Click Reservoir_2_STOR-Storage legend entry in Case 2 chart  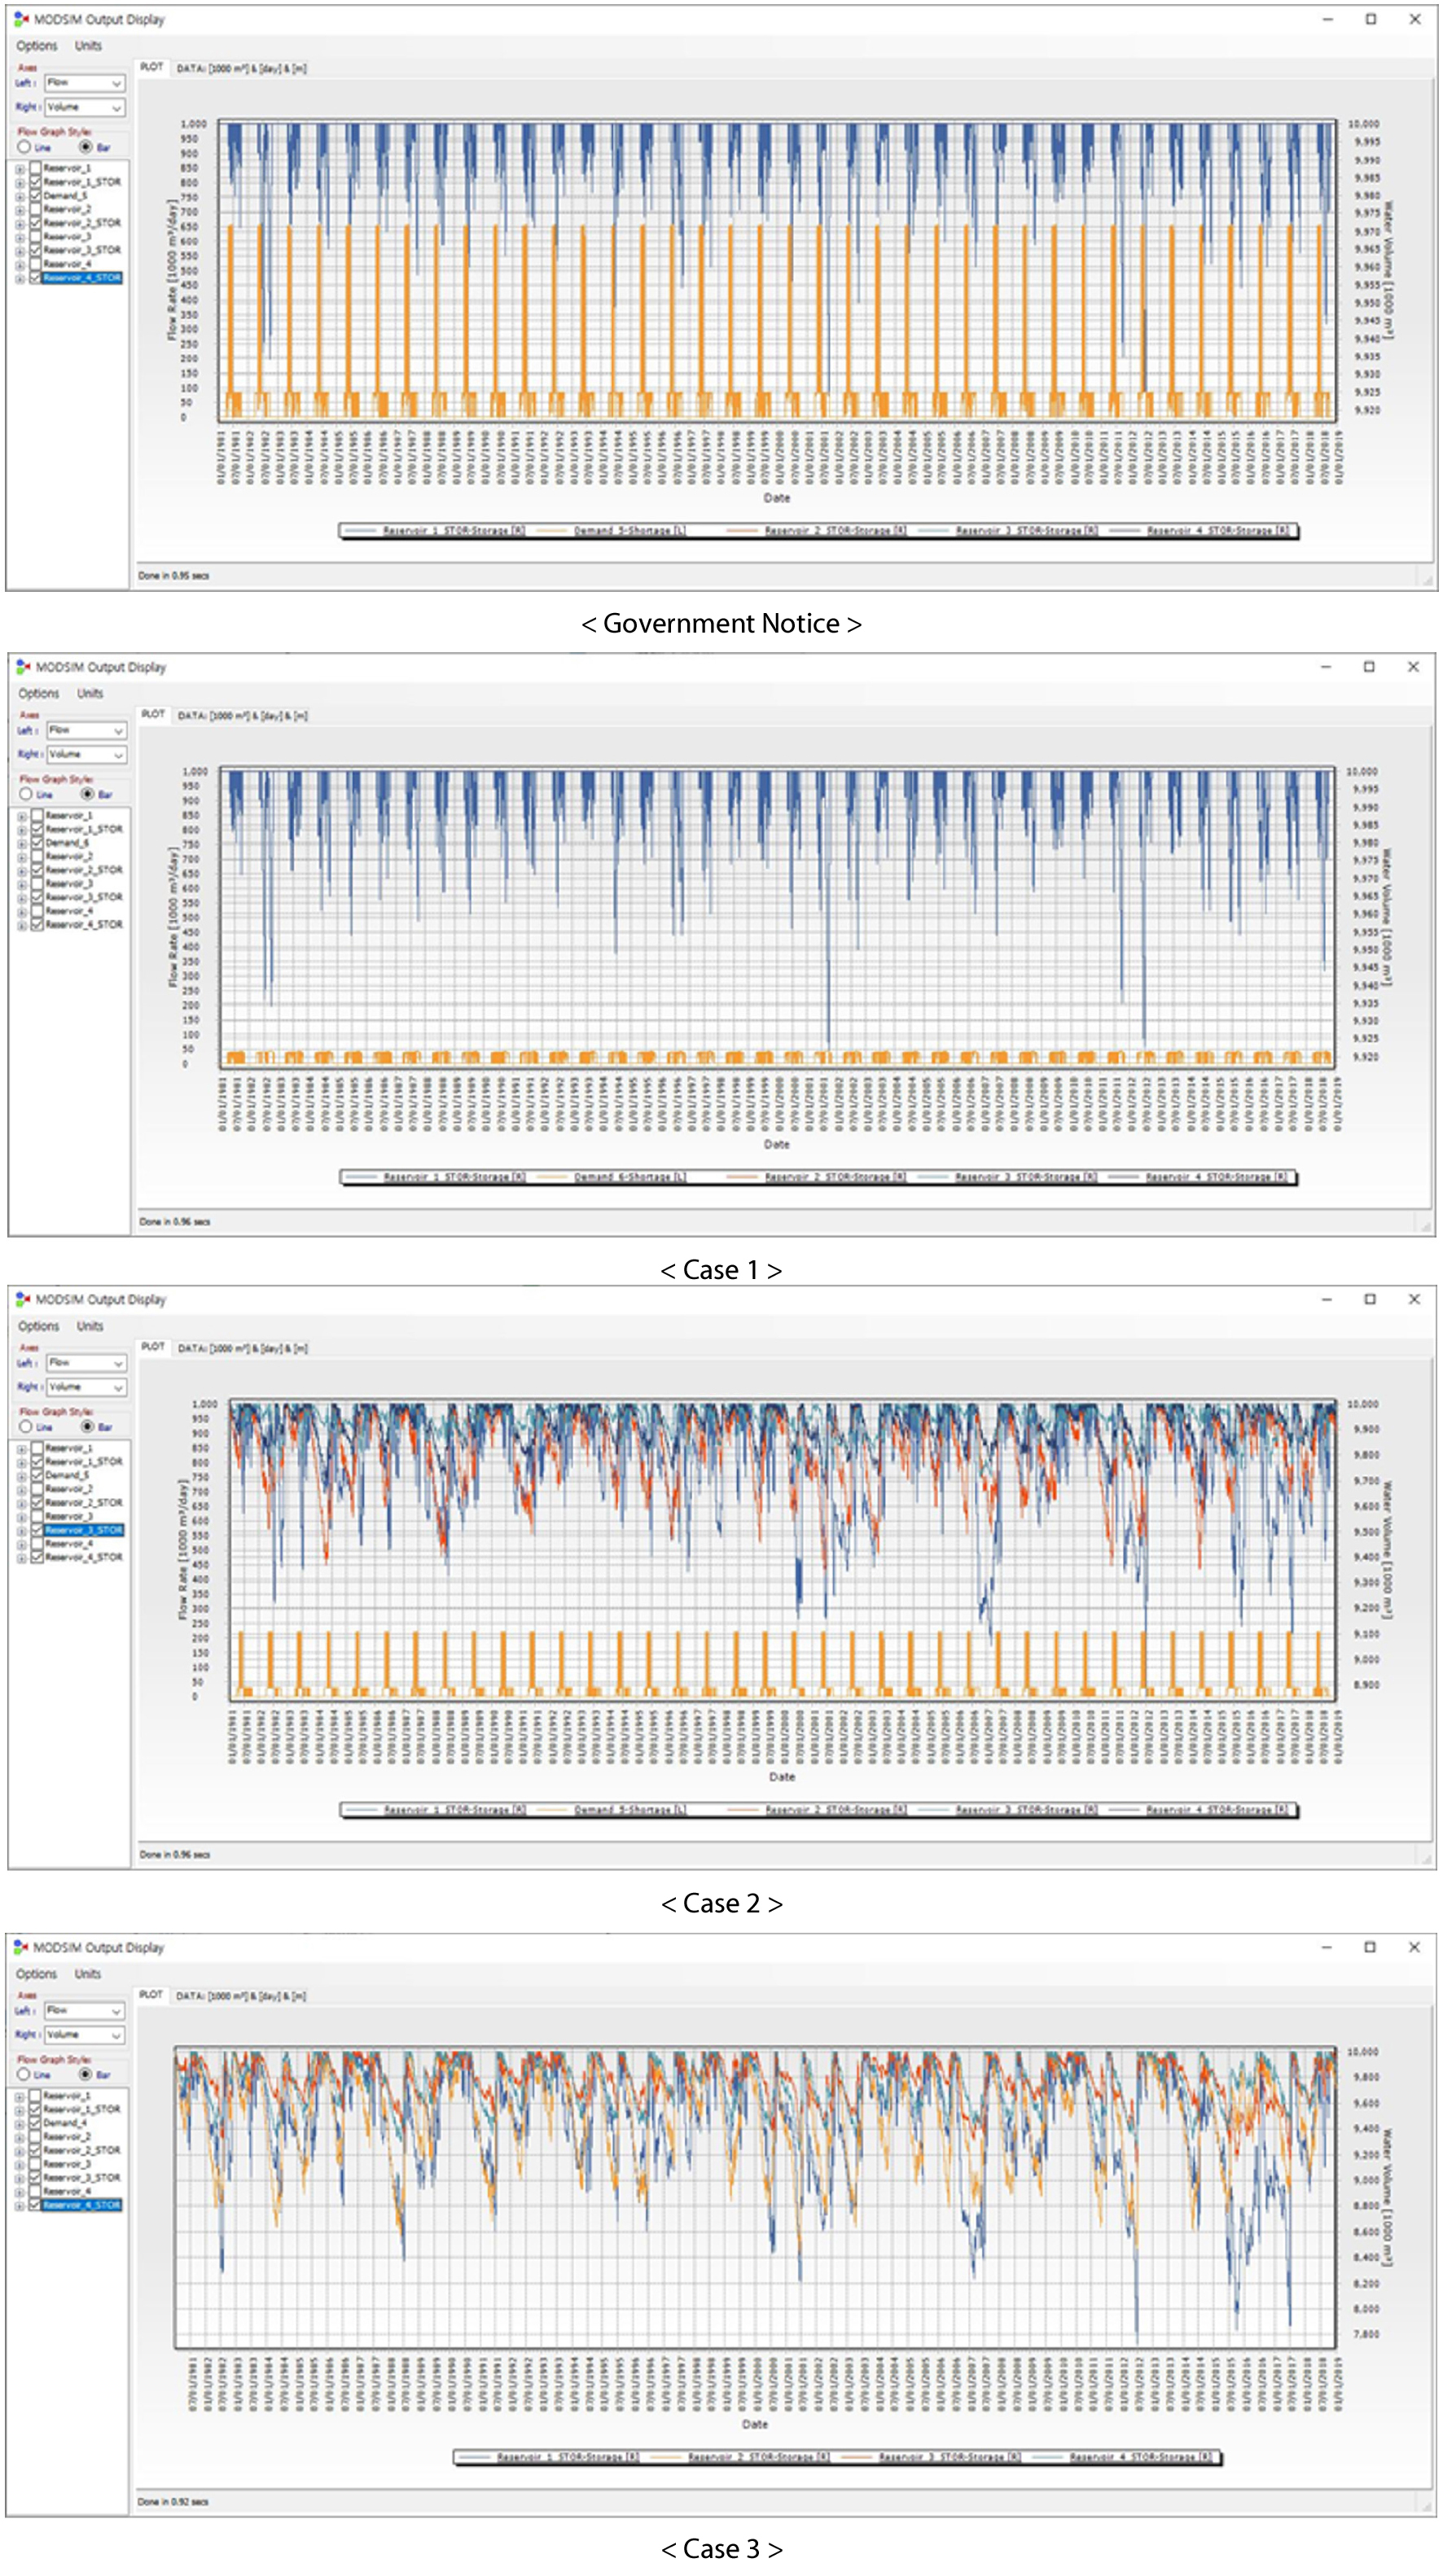click(x=818, y=1810)
